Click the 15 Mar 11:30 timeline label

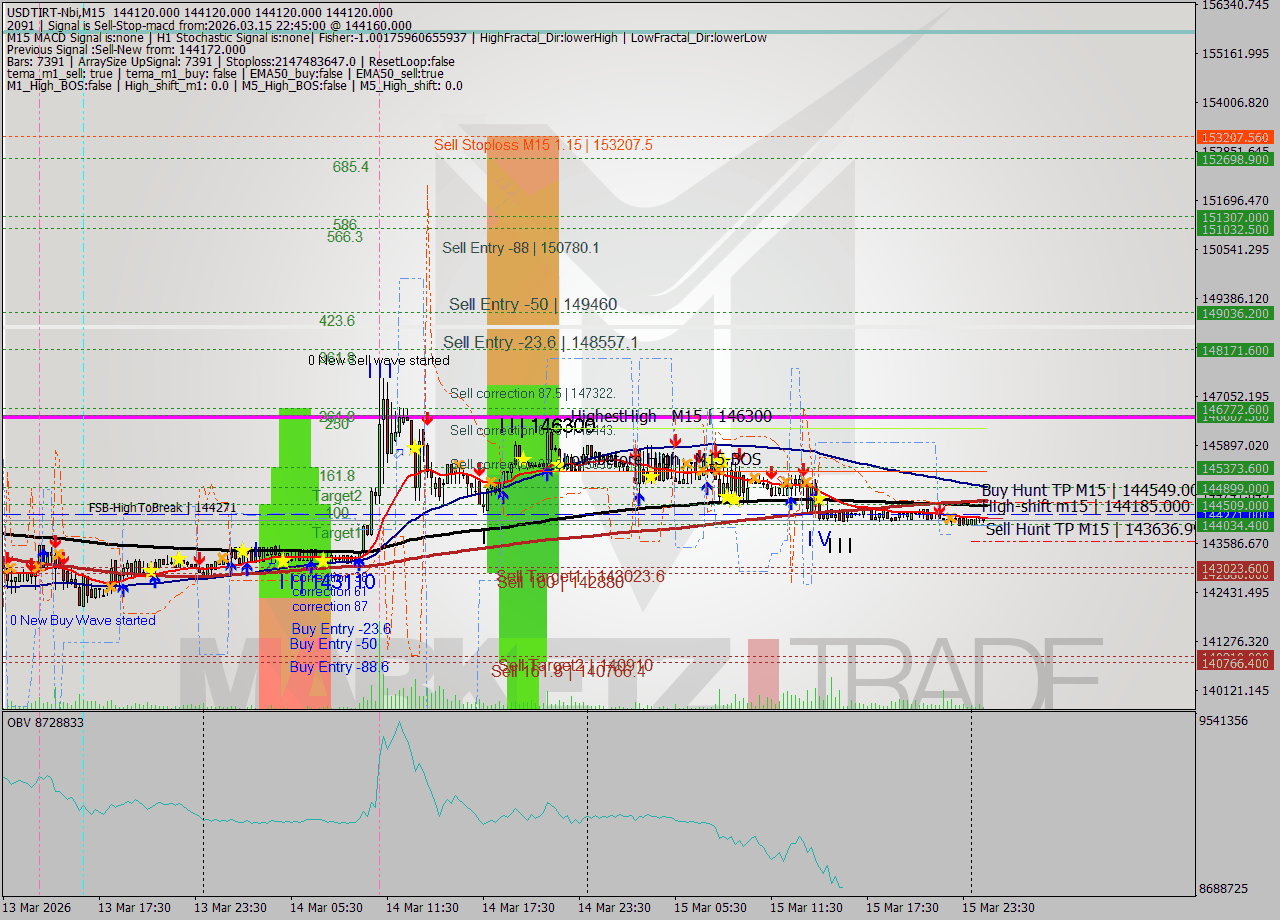806,908
